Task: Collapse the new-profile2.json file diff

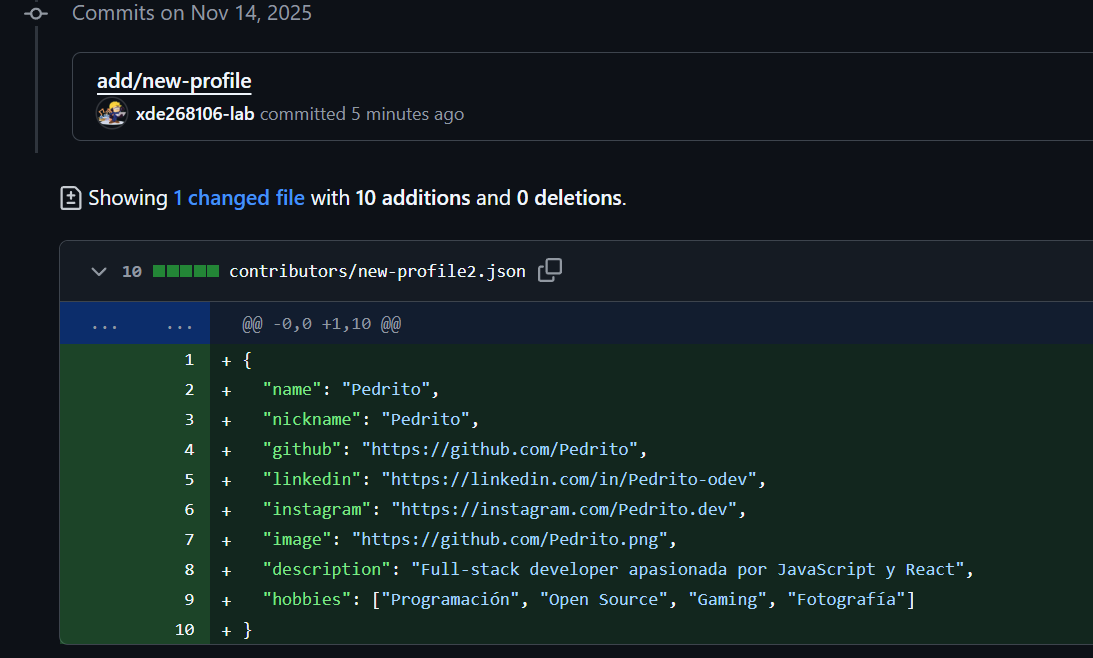Action: pyautogui.click(x=98, y=271)
